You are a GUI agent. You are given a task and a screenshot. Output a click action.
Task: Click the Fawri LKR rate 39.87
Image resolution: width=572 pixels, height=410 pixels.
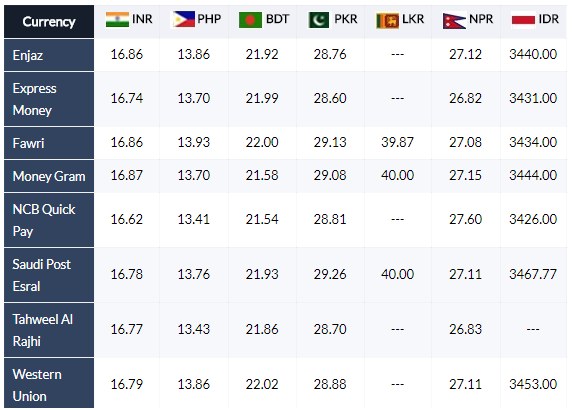click(397, 142)
